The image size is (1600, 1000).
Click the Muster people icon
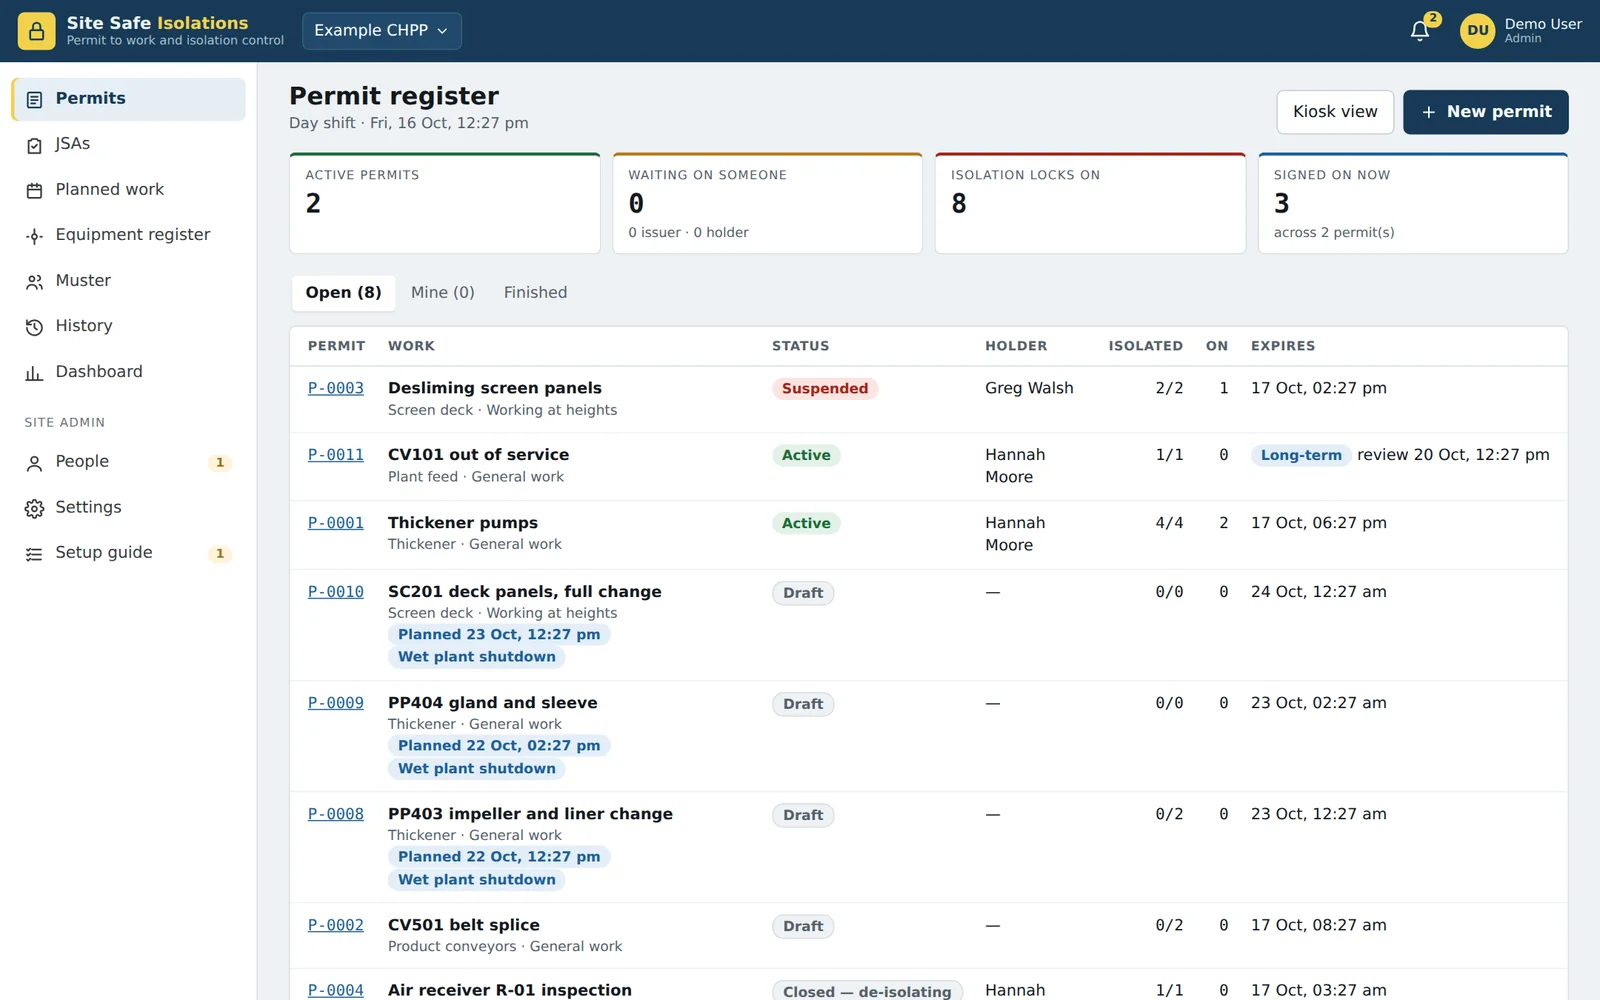click(x=34, y=282)
